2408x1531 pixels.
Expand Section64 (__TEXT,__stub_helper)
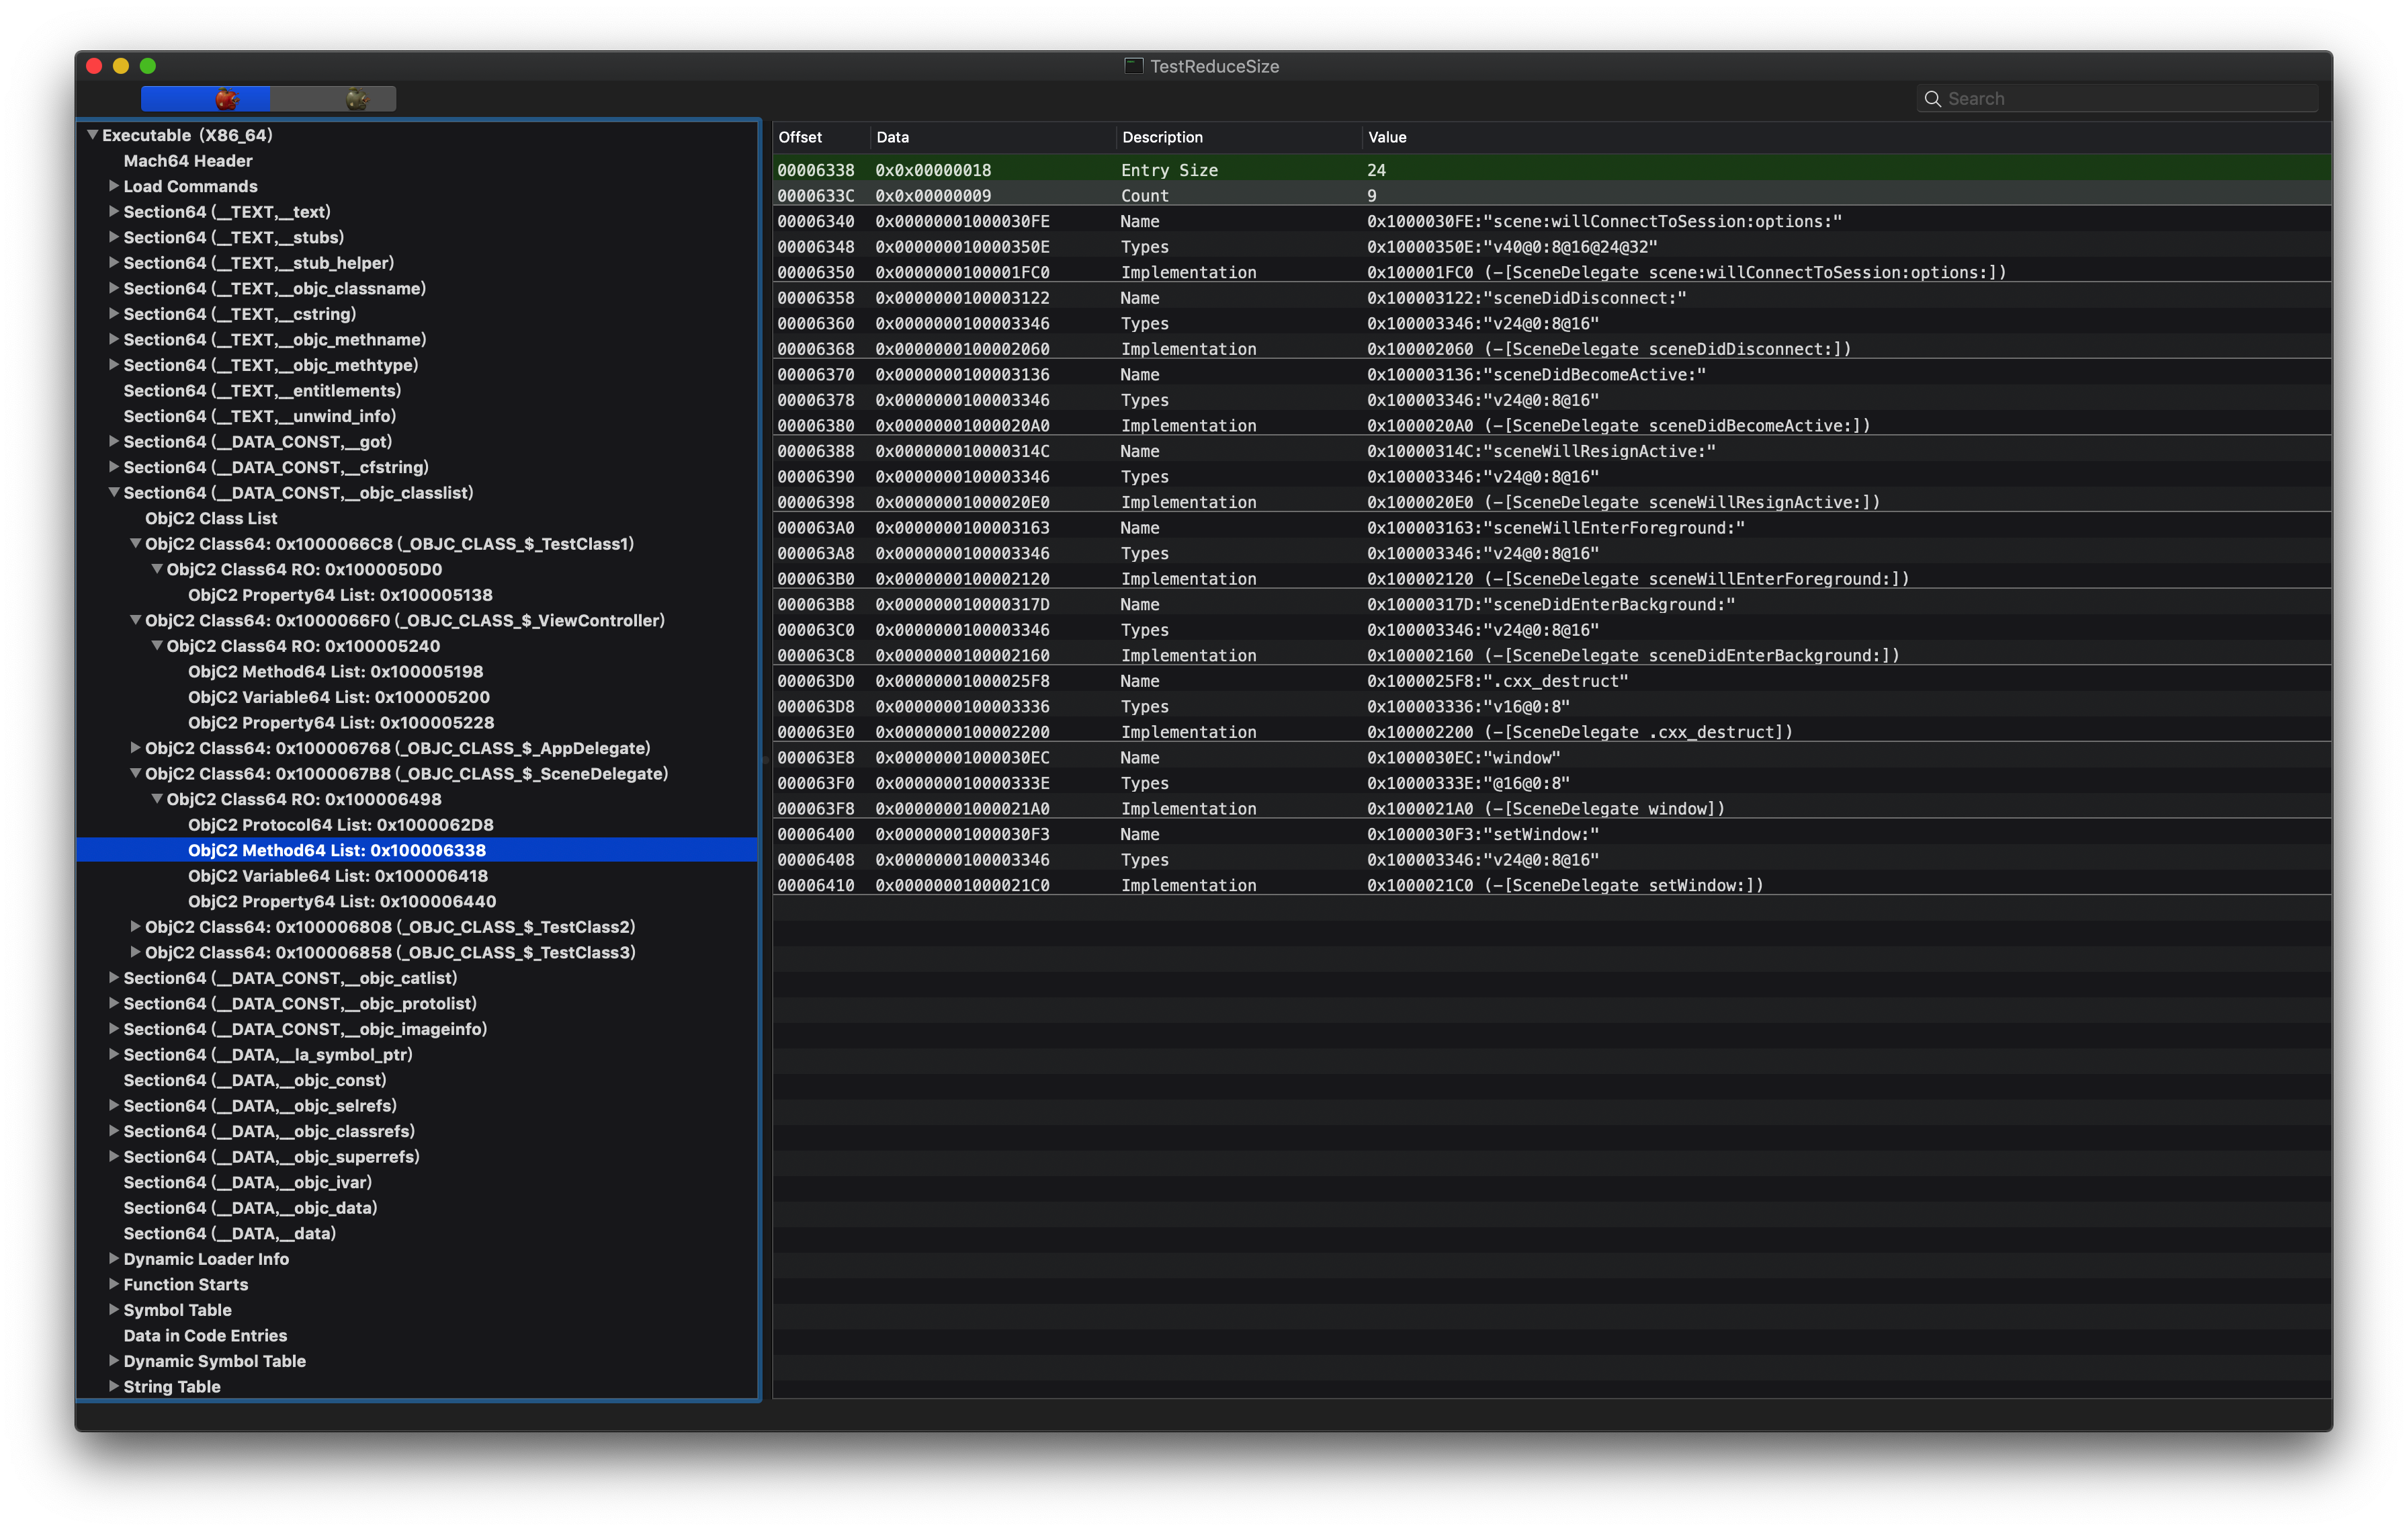pos(113,262)
